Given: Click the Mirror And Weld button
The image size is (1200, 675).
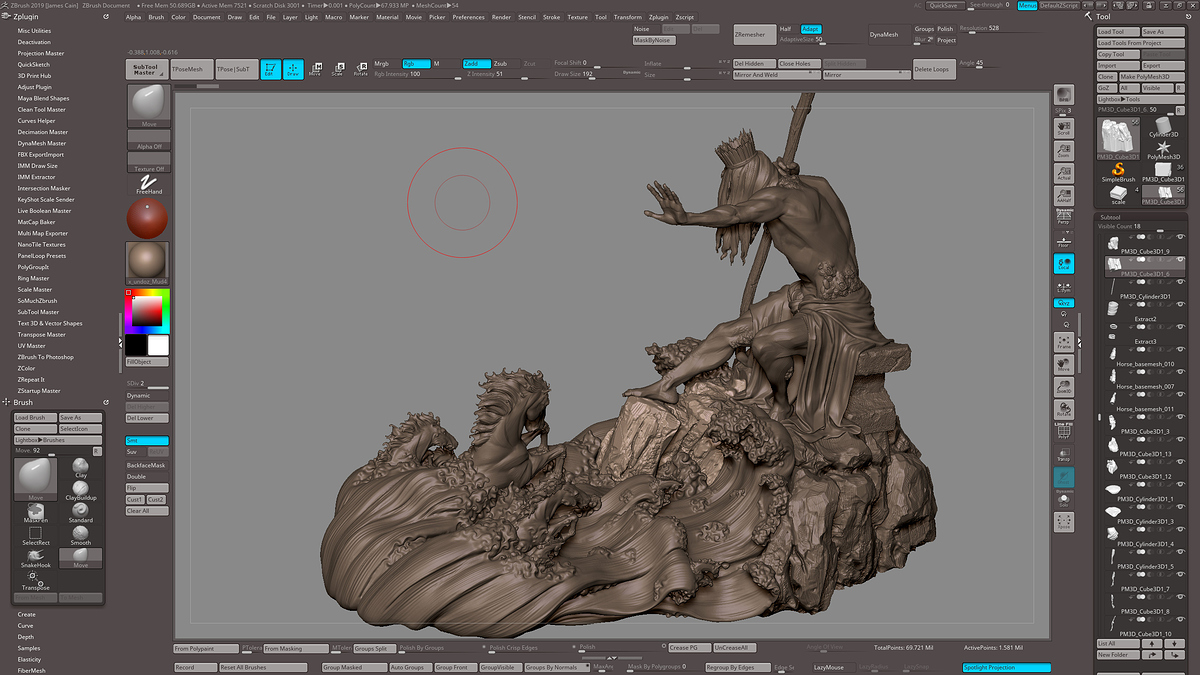Looking at the screenshot, I should [x=776, y=75].
